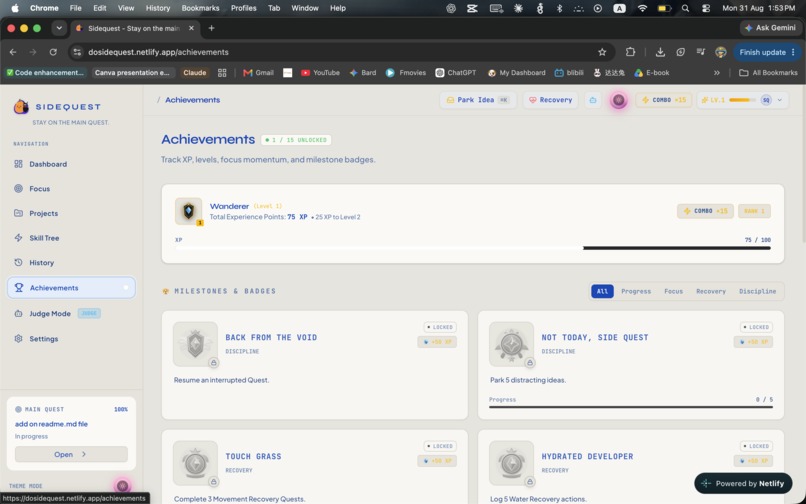Open the Chrome three-dot menu
806x504 pixels.
click(794, 52)
